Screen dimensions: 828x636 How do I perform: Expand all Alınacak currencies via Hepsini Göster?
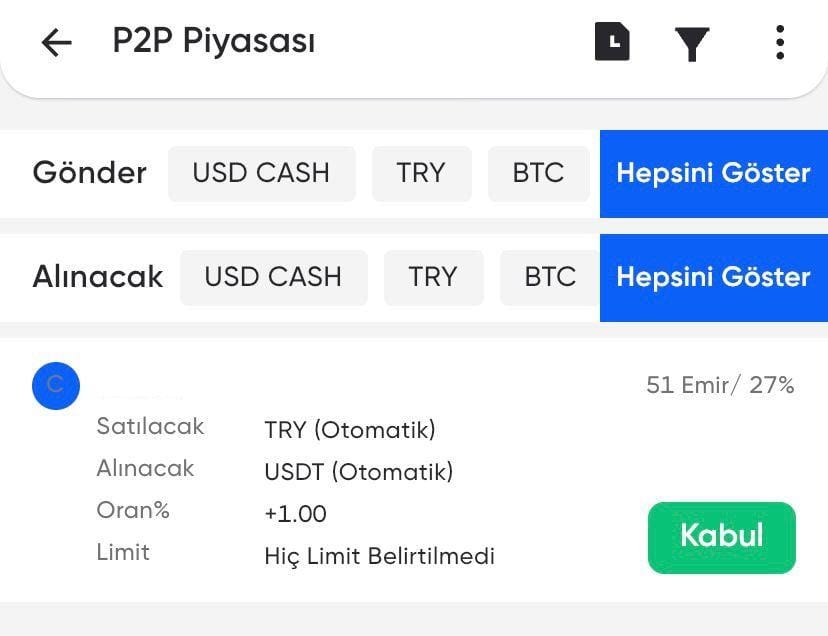713,277
